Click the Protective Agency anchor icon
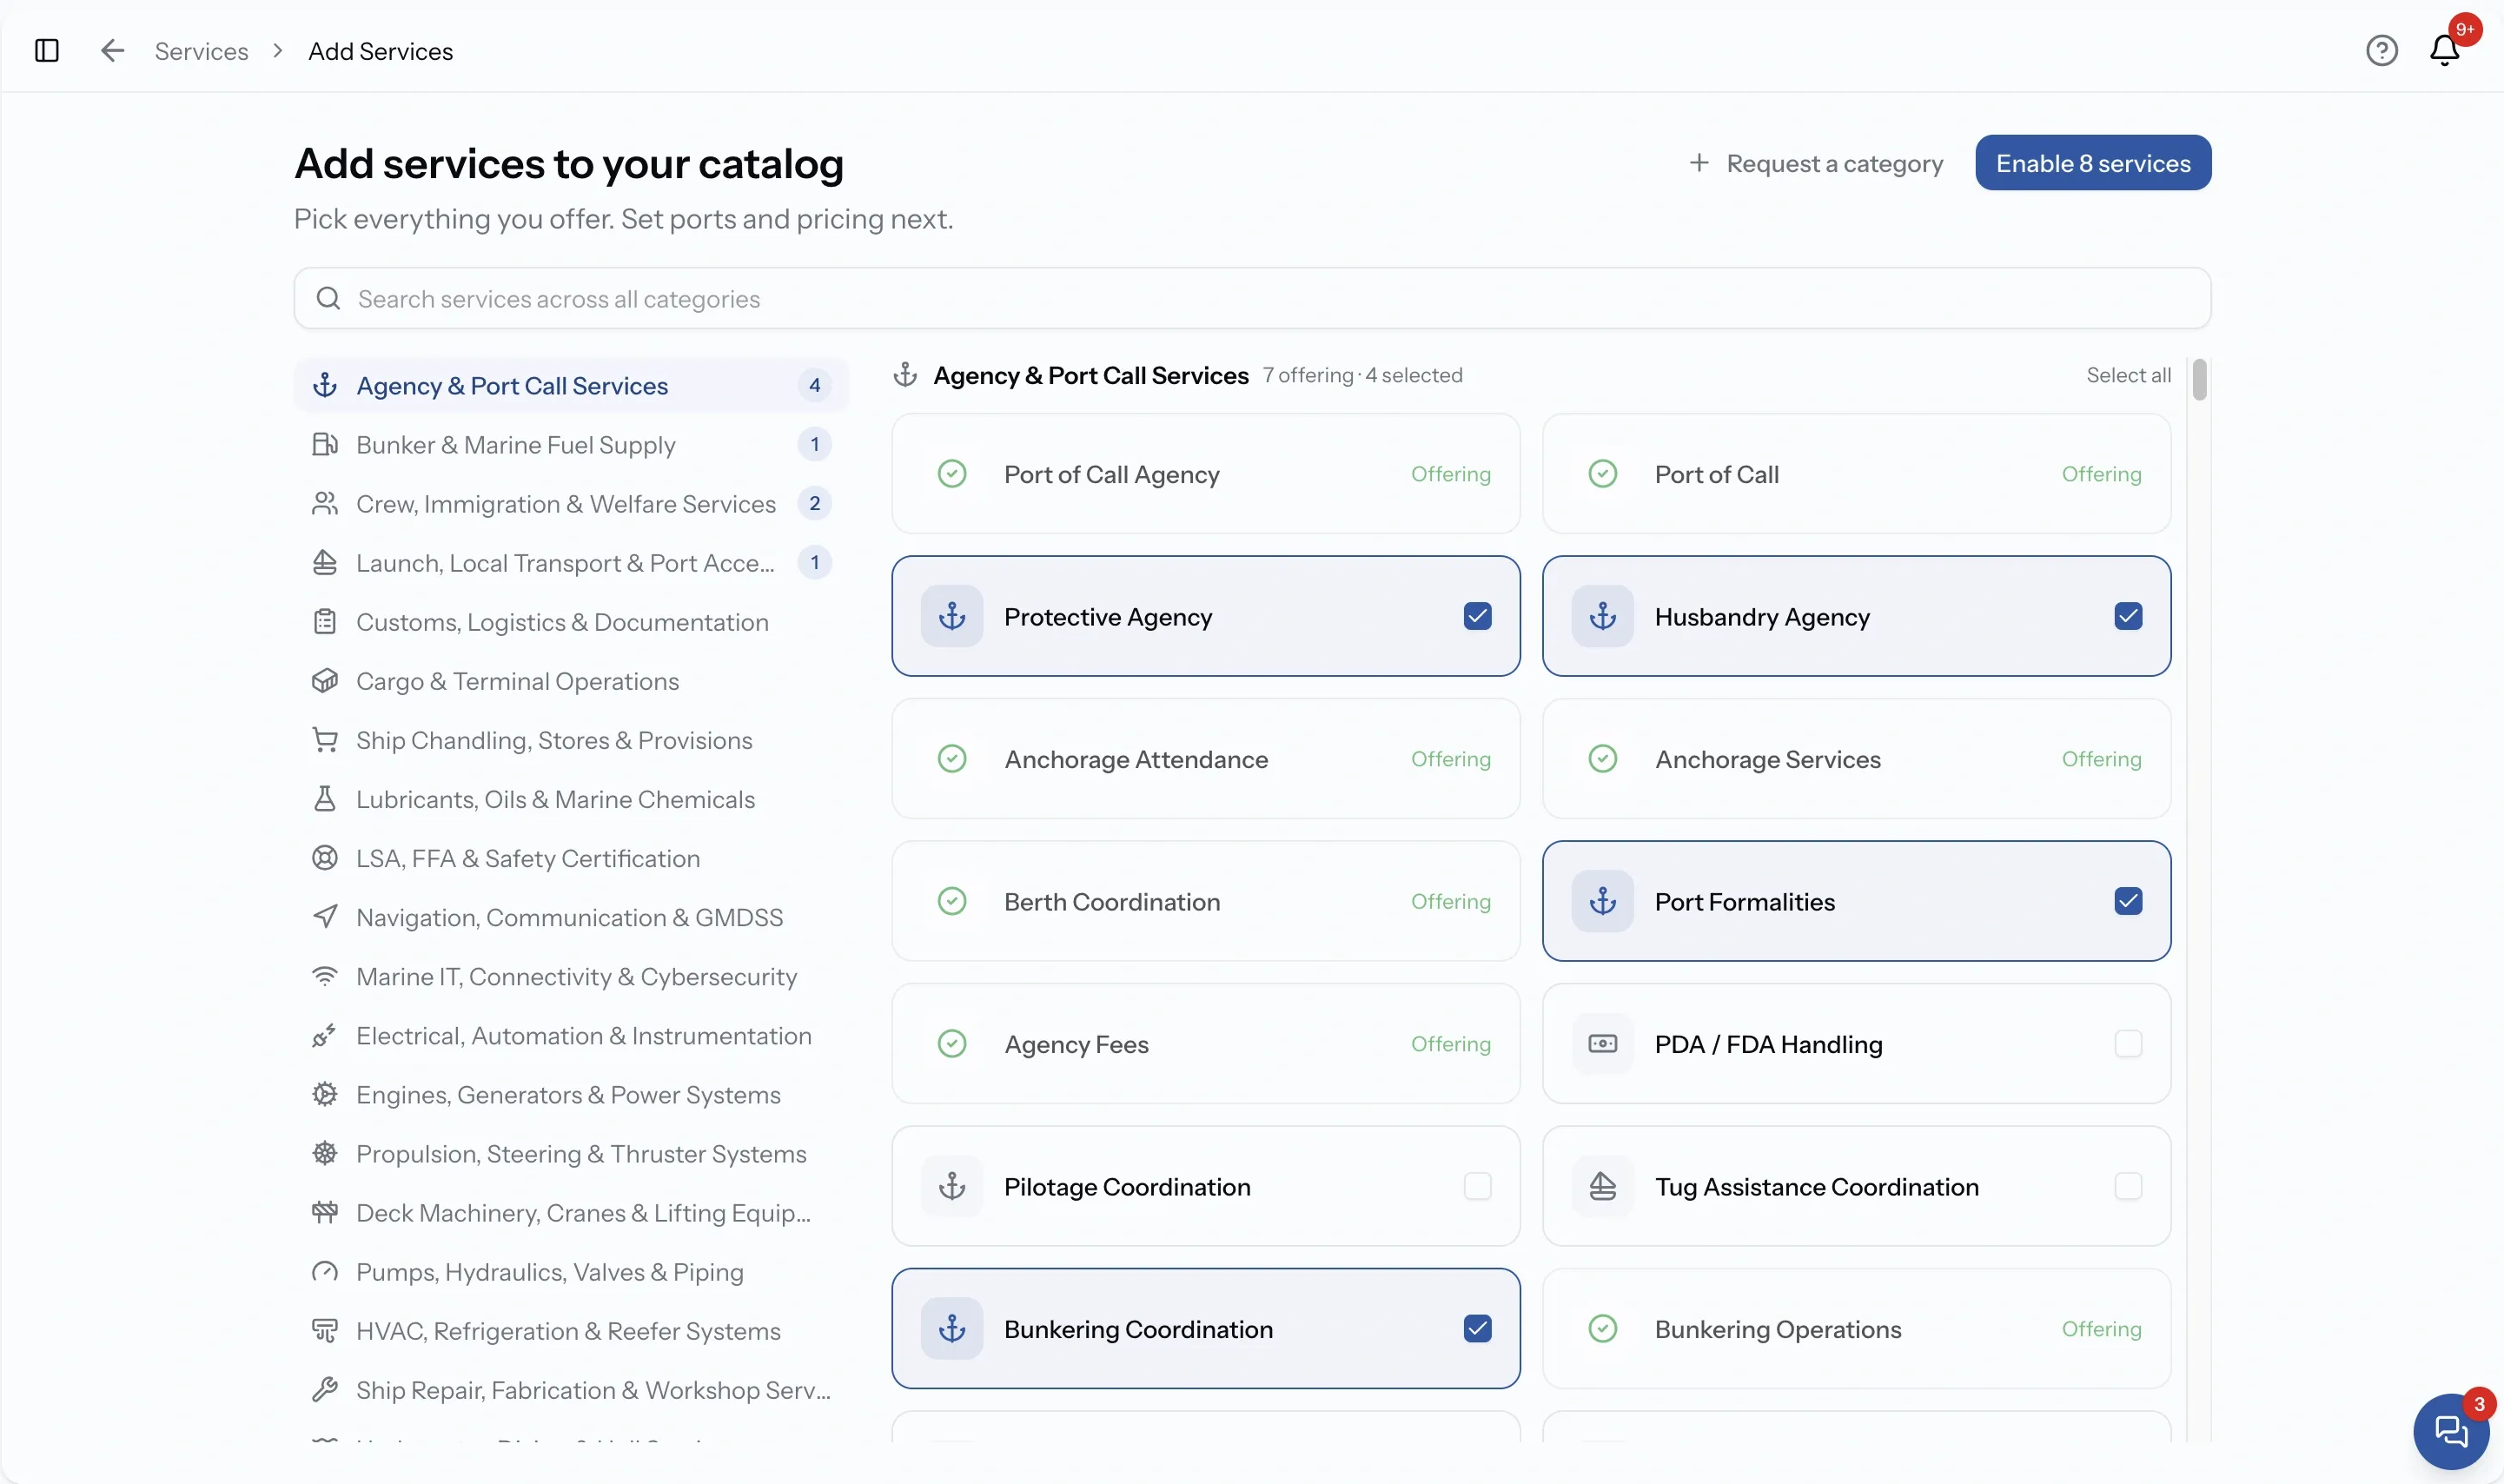 [x=952, y=616]
